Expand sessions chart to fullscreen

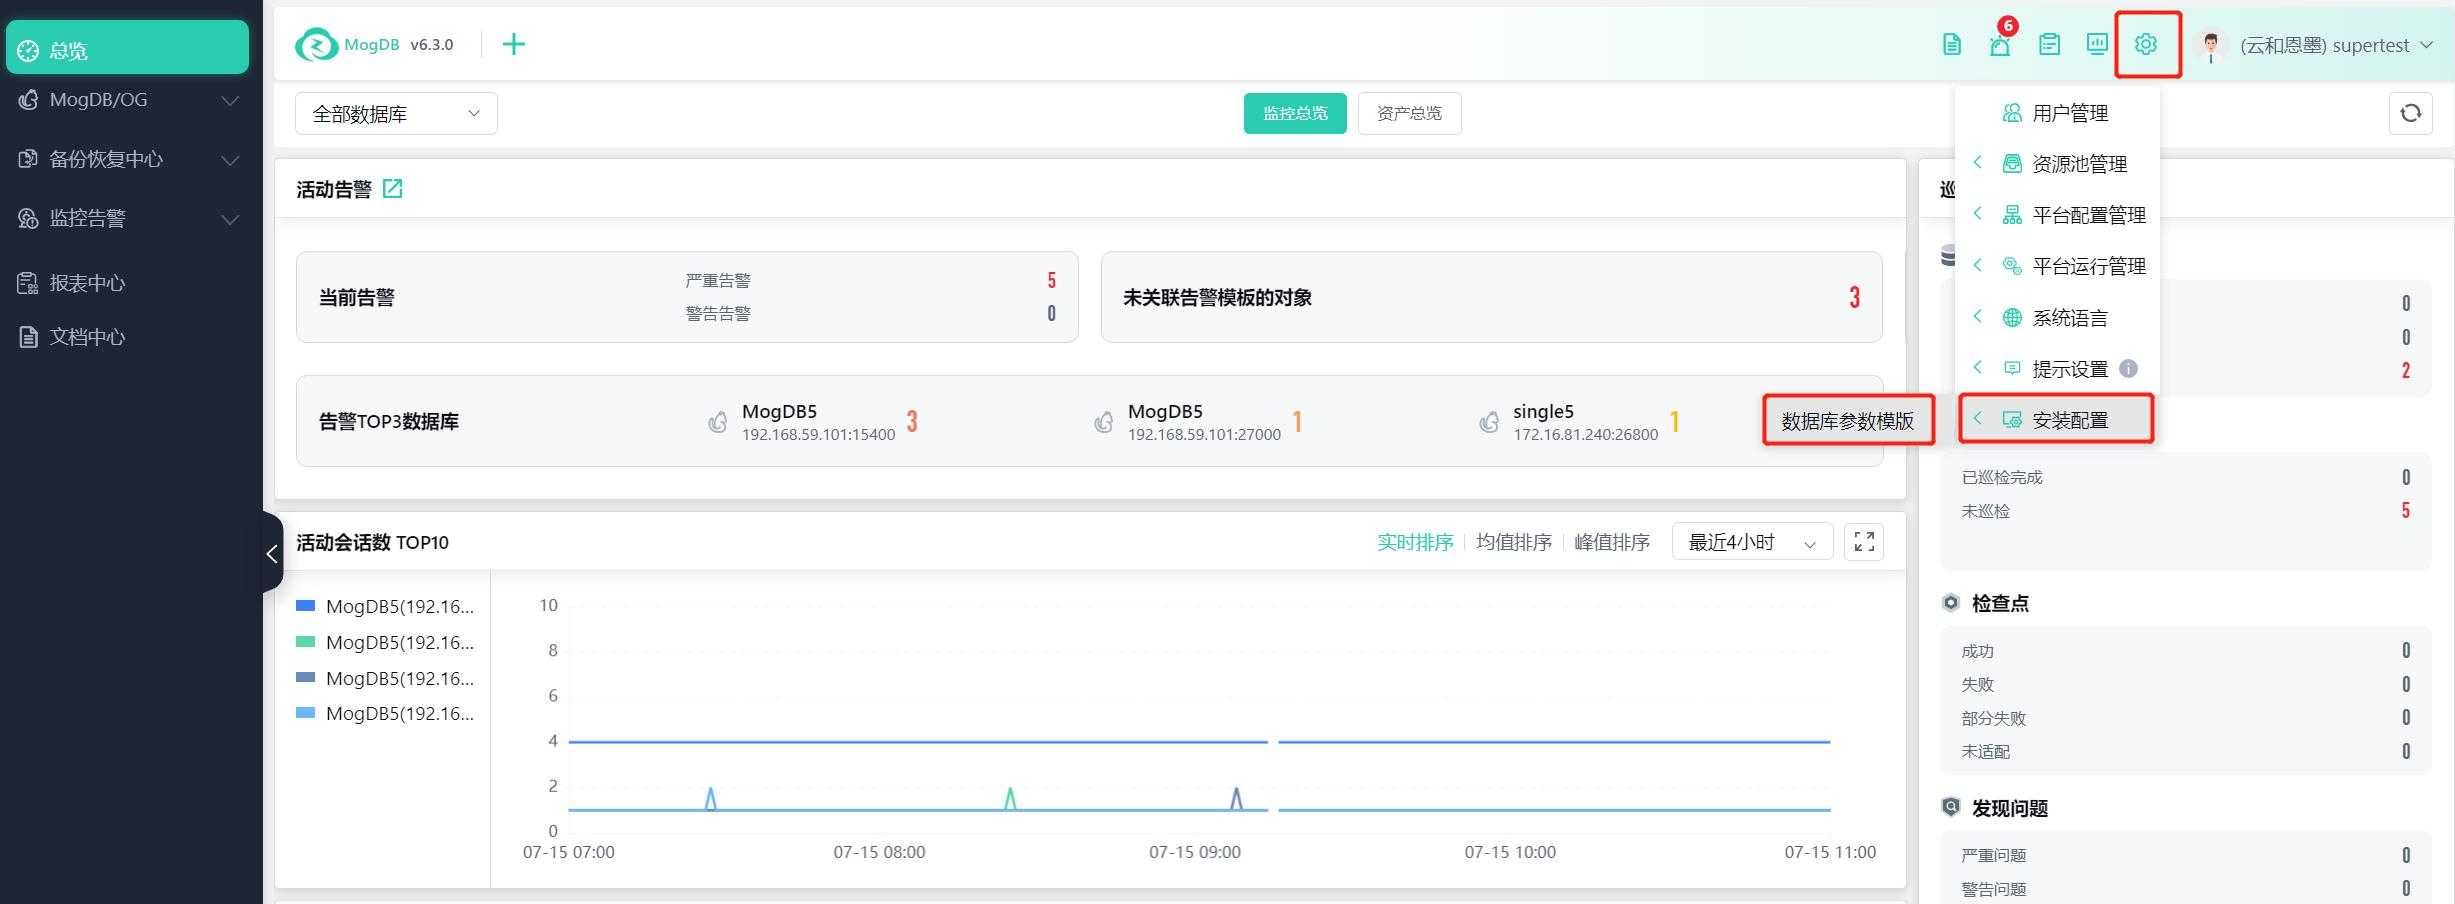[1864, 542]
